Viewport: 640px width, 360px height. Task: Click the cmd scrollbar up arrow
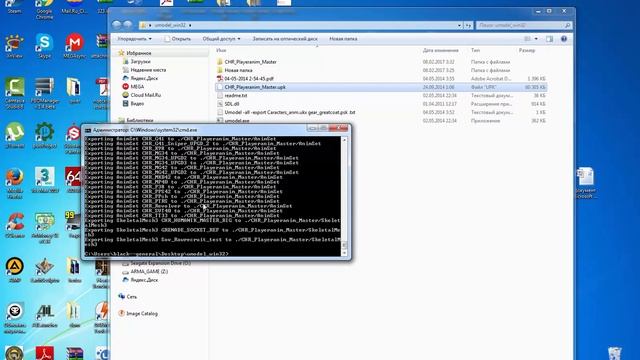coord(344,140)
